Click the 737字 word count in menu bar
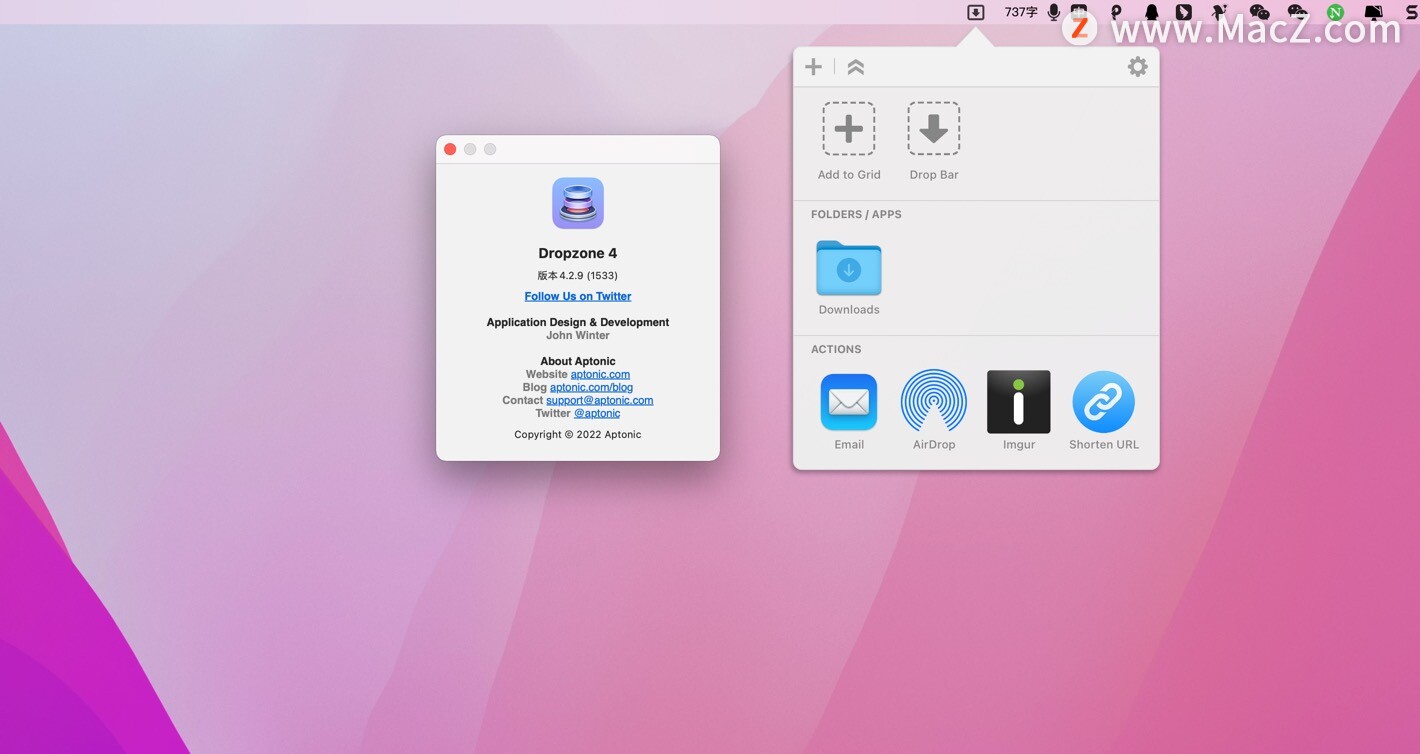This screenshot has width=1420, height=754. pos(1021,12)
